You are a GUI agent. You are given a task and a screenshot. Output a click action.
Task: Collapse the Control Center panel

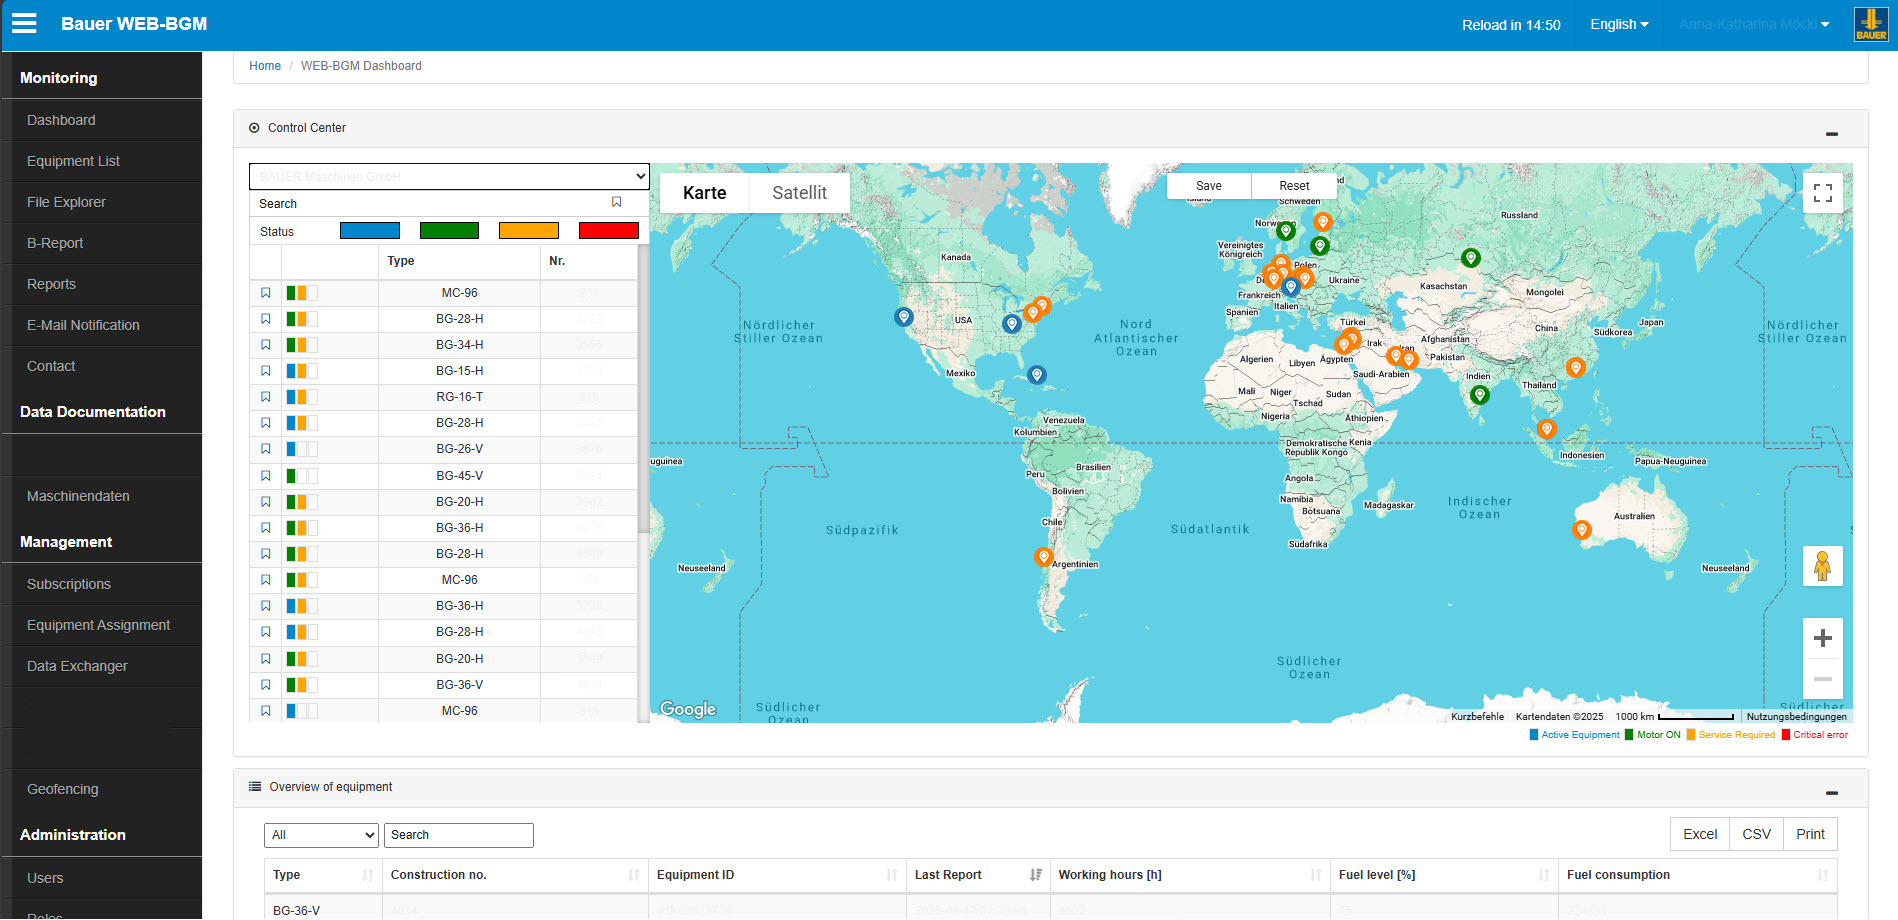[1832, 134]
